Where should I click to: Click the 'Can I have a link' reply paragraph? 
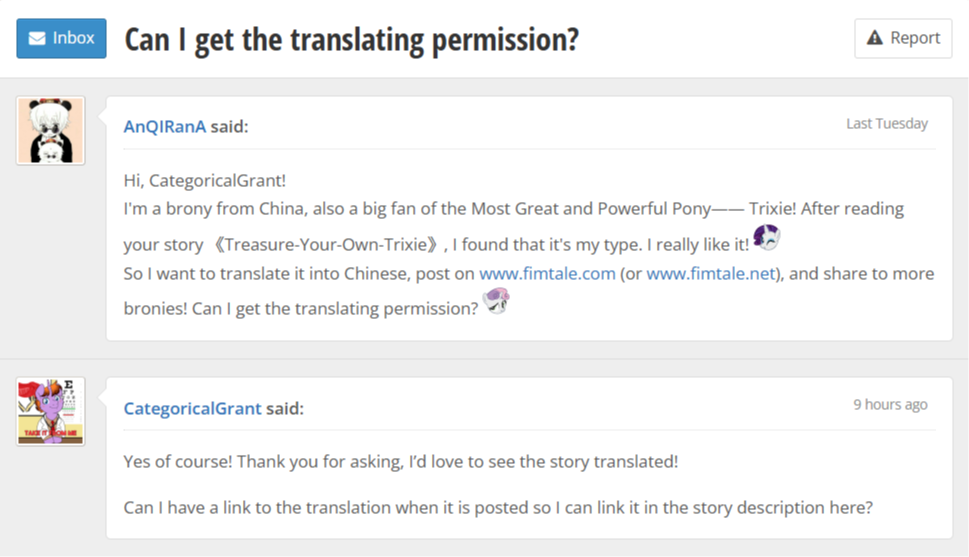(498, 507)
